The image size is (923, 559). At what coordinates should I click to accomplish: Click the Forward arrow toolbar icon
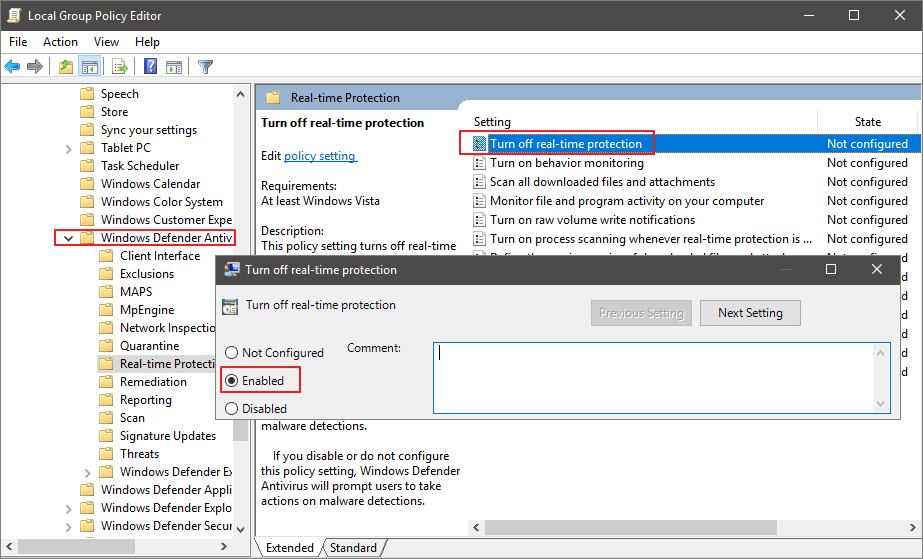click(35, 67)
